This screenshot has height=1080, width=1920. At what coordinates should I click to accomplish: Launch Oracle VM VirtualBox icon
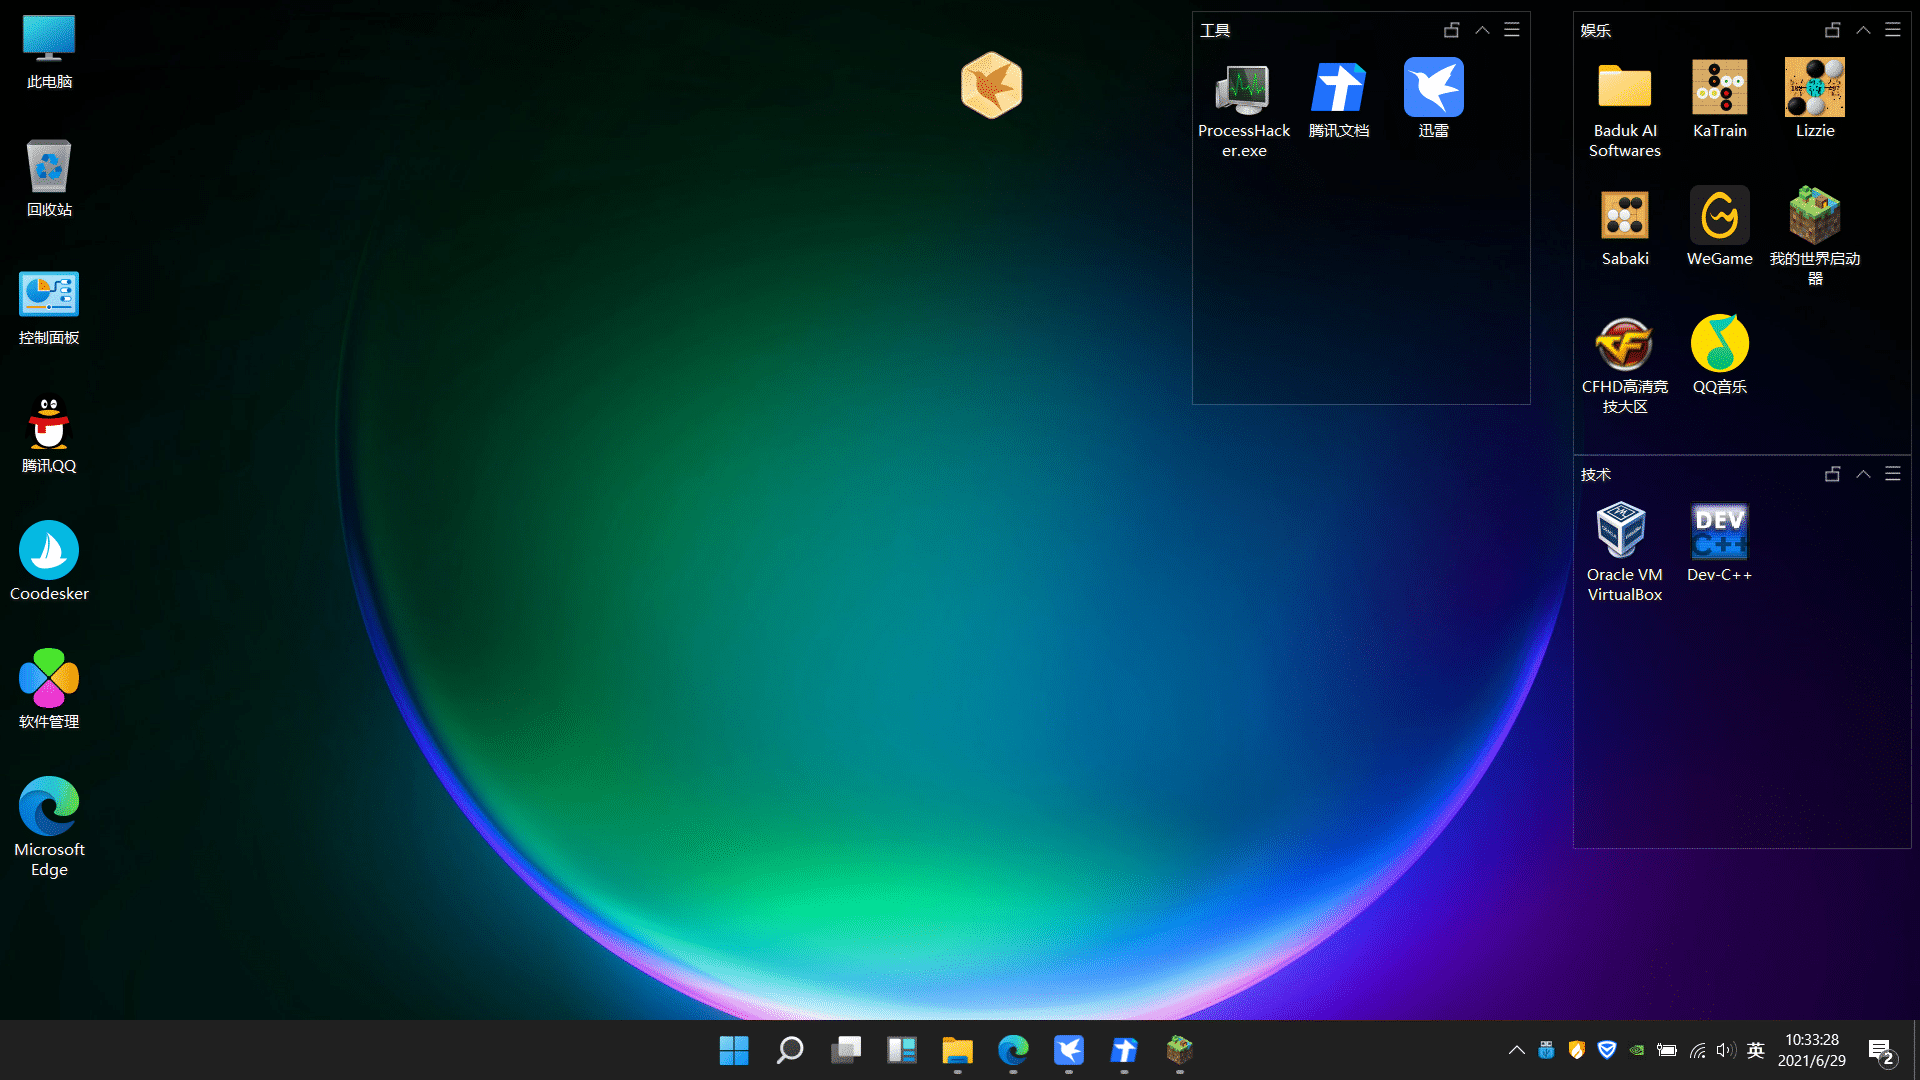[x=1625, y=552]
